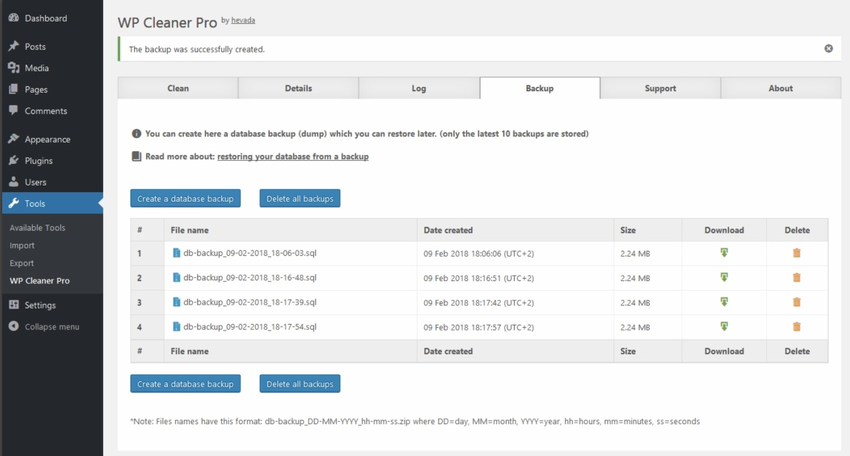Click file icon of db-backup_09-02-2018_18-17-39.sql
This screenshot has width=850, height=456.
(x=176, y=302)
